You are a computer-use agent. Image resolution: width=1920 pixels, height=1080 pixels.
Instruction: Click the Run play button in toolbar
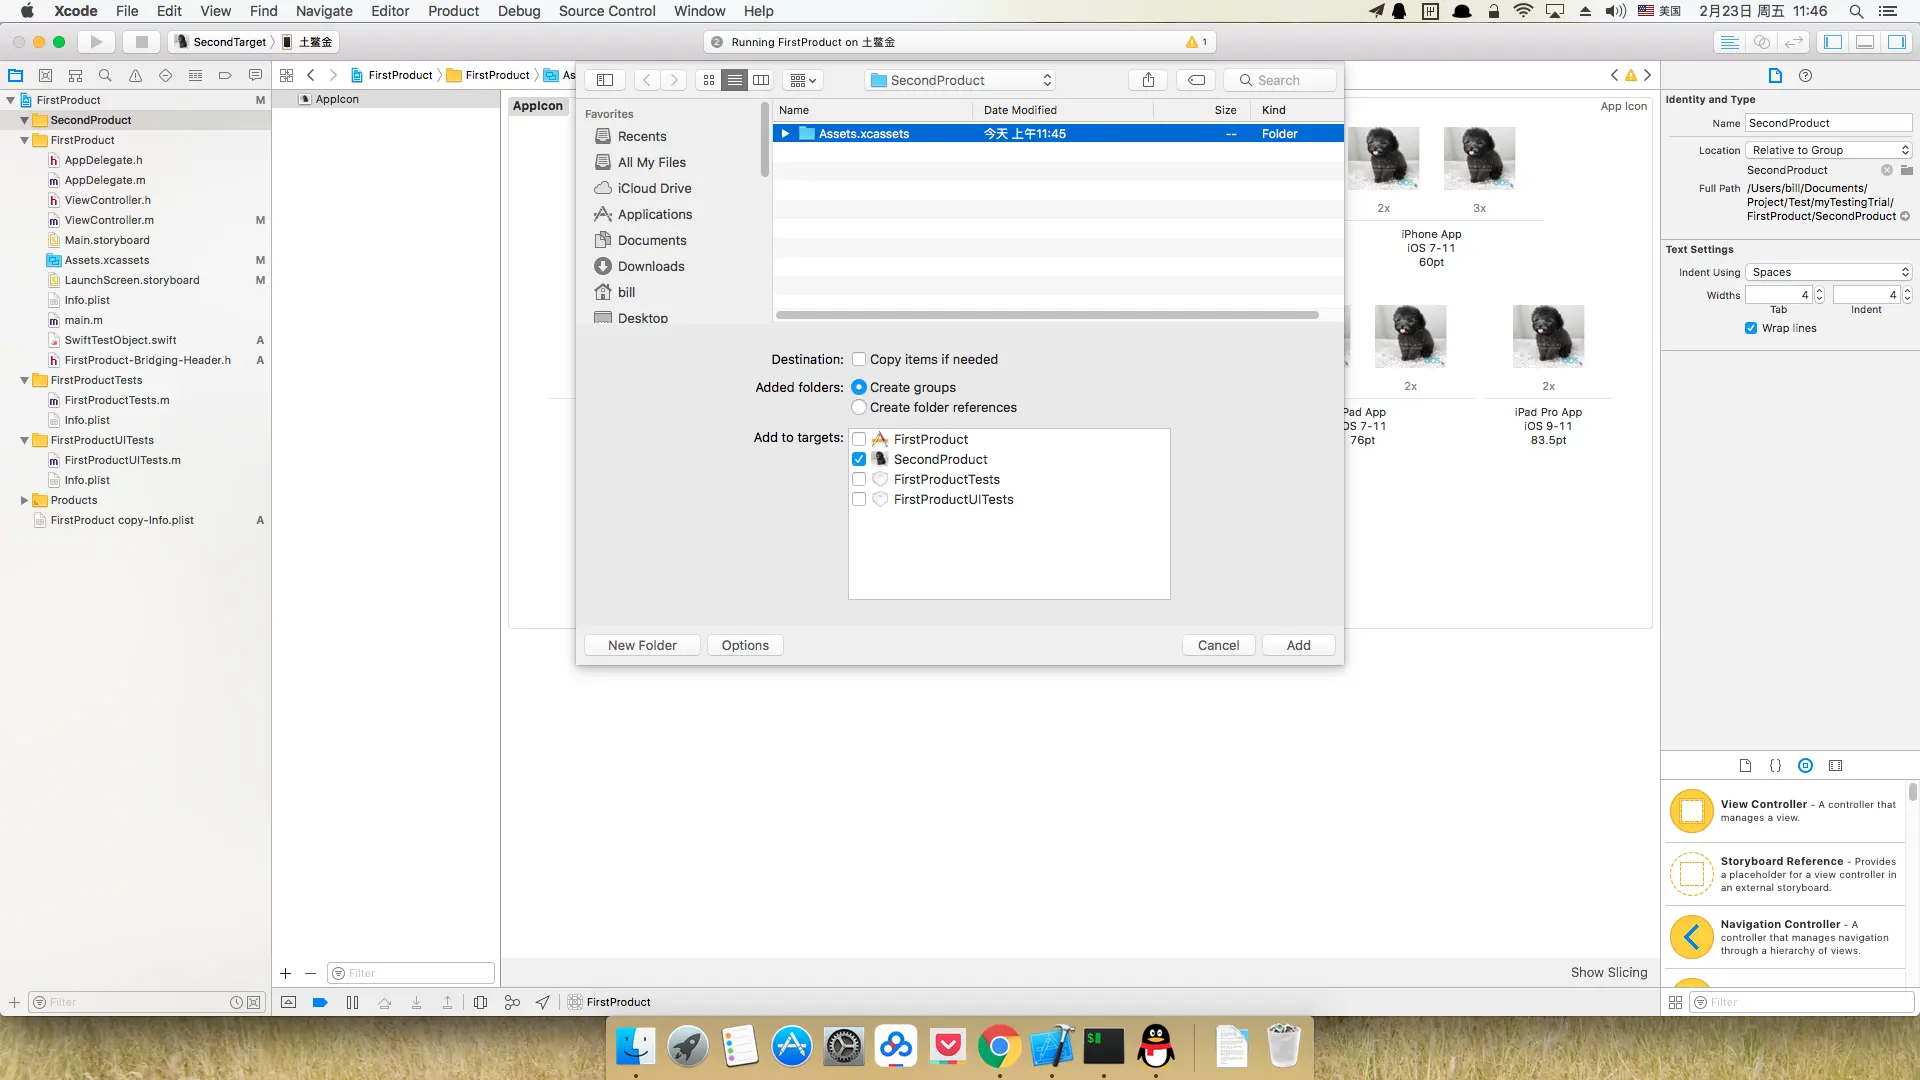[96, 42]
